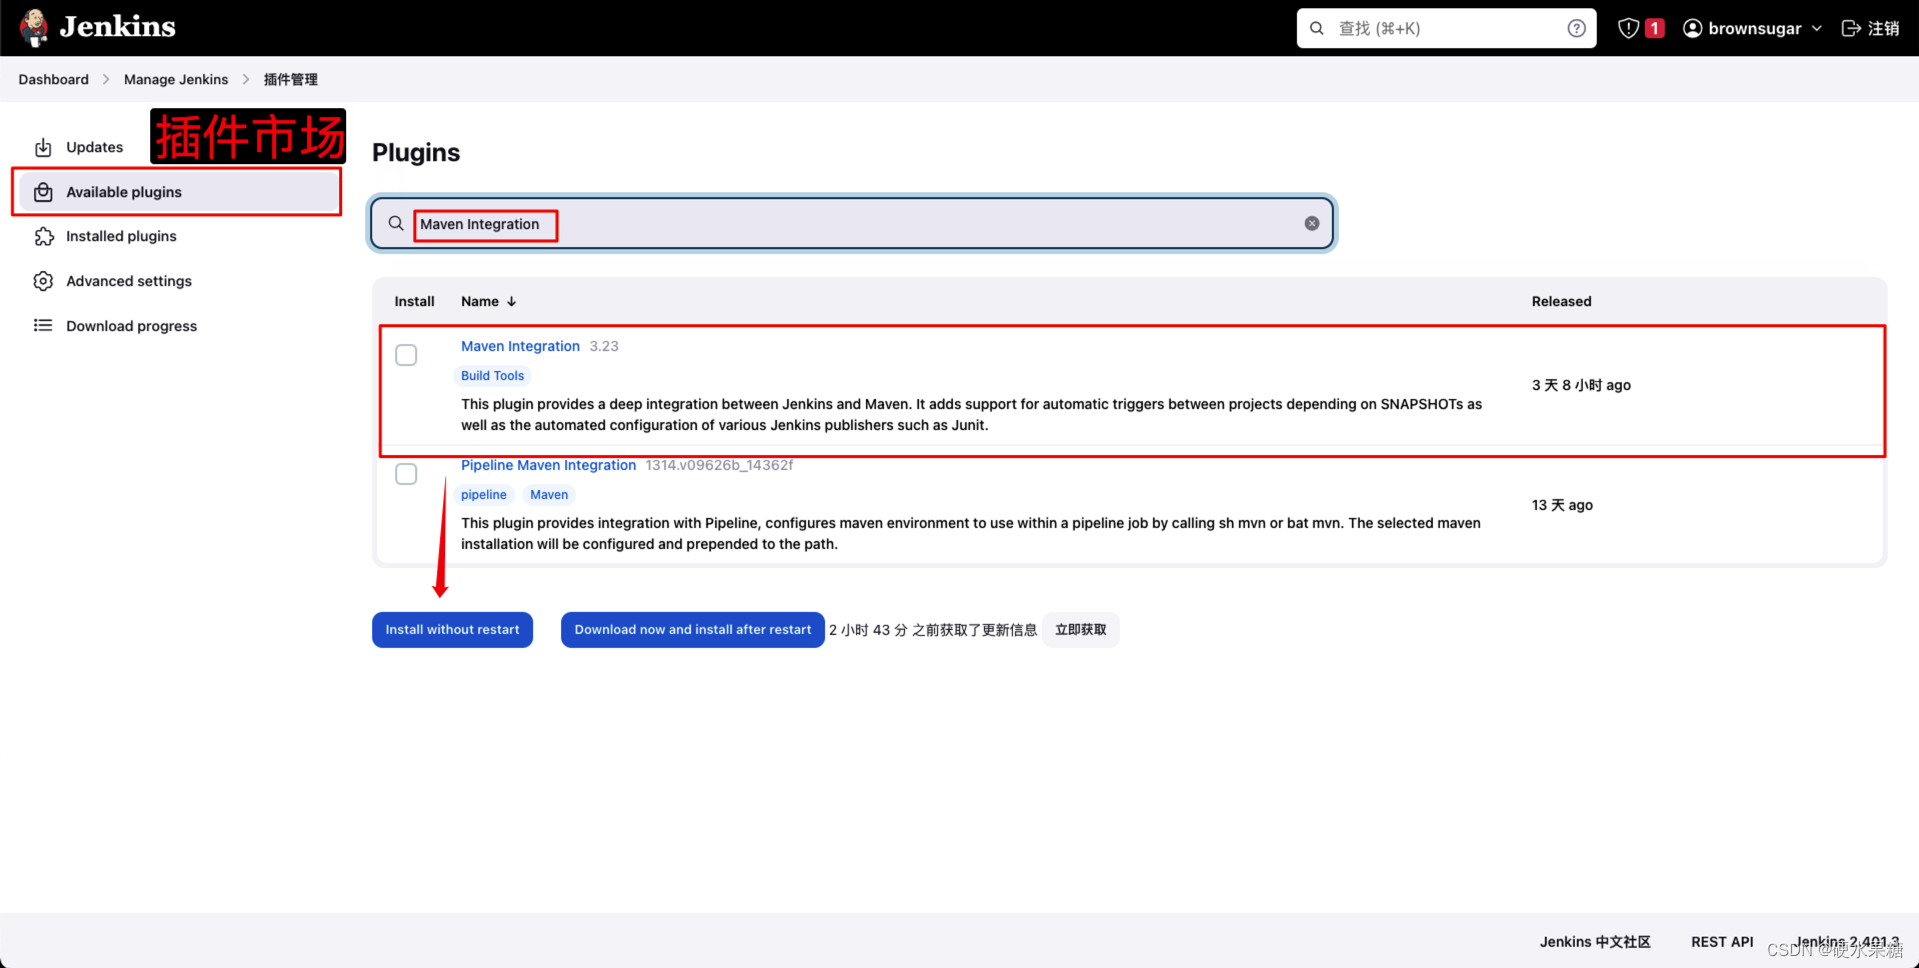Image resolution: width=1919 pixels, height=968 pixels.
Task: Open Advanced settings in the sidebar
Action: pyautogui.click(x=179, y=281)
